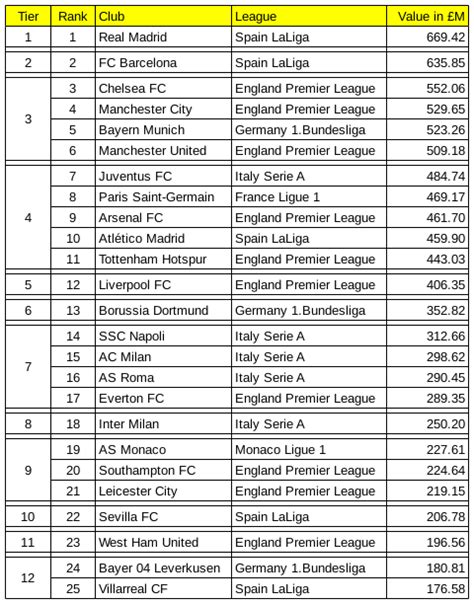Select the Juventus FC cell
Image resolution: width=474 pixels, height=604 pixels.
tap(163, 176)
